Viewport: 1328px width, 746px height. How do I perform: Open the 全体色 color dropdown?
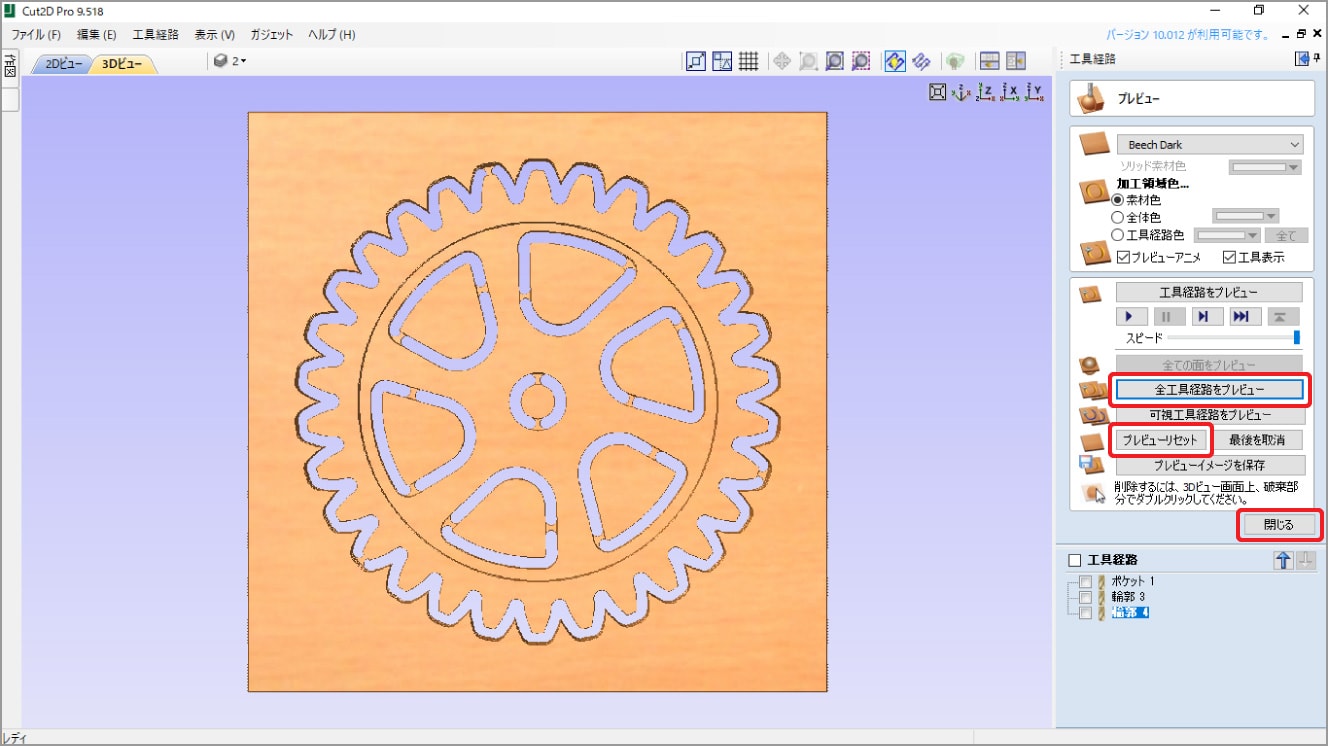tap(1245, 216)
